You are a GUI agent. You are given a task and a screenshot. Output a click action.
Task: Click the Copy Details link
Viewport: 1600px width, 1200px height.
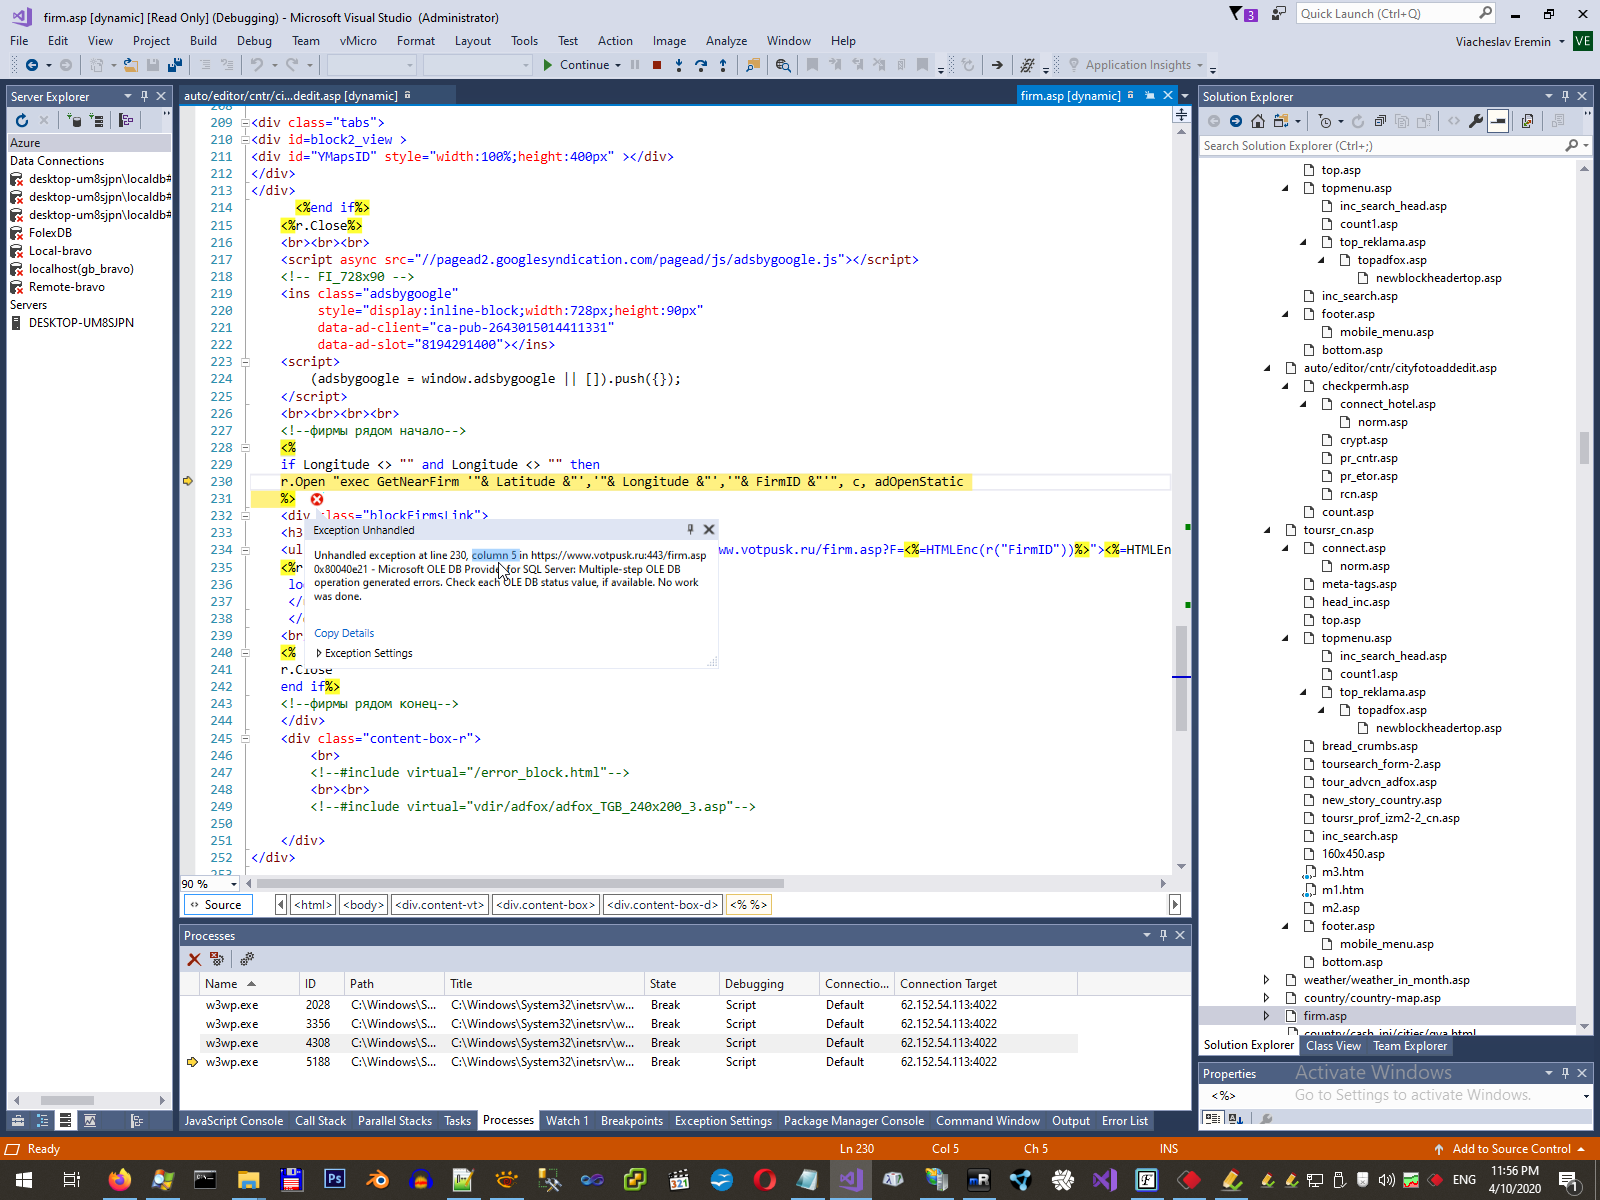pyautogui.click(x=344, y=633)
